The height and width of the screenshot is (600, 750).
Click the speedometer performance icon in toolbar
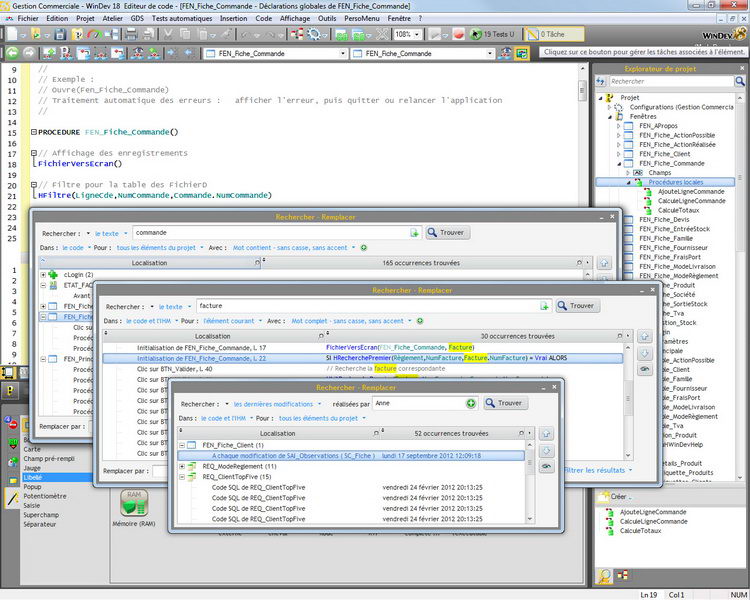pyautogui.click(x=95, y=34)
